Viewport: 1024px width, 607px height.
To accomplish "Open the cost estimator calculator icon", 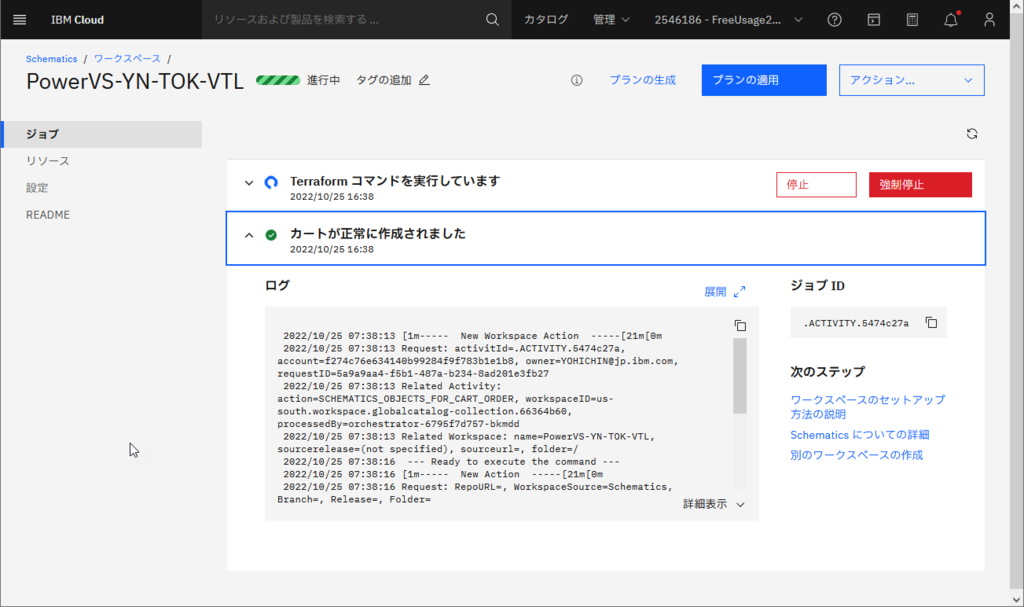I will tap(912, 20).
